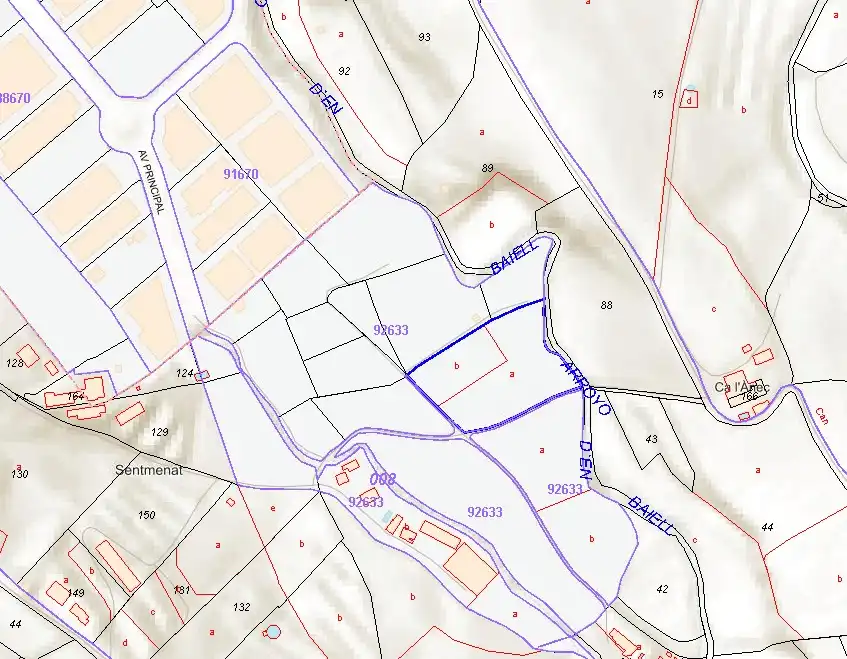Click the "Ca l'Anec" place label
The image size is (847, 659).
742,387
